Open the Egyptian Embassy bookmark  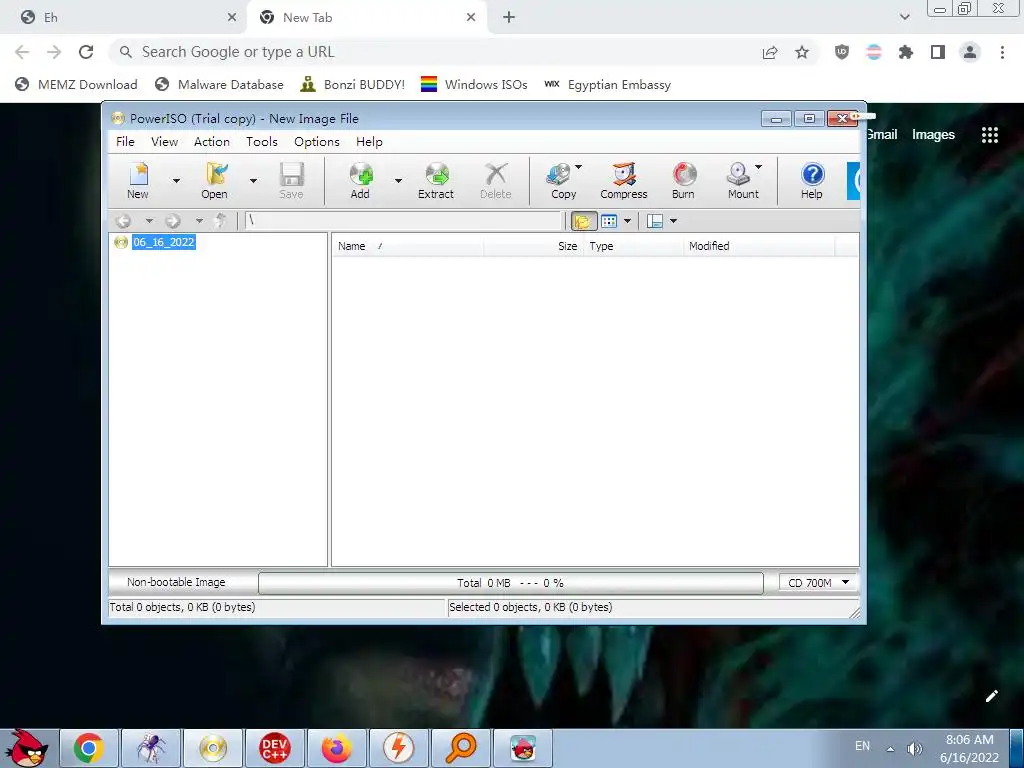[x=607, y=85]
